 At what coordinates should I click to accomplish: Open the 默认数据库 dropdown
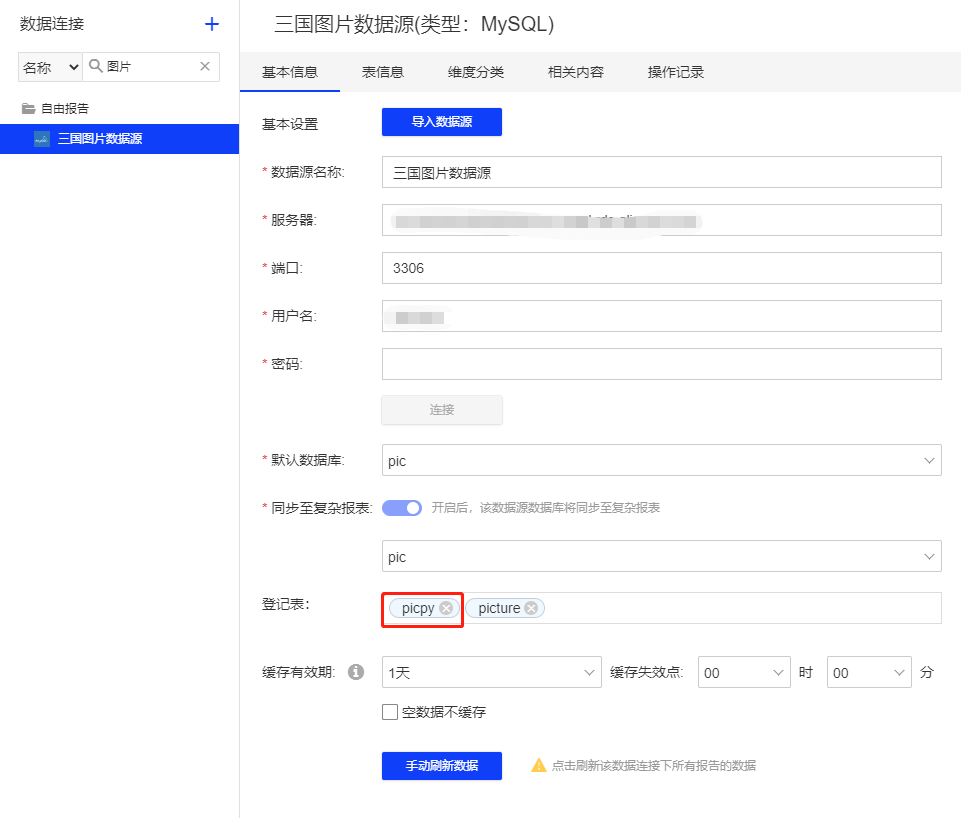[661, 461]
